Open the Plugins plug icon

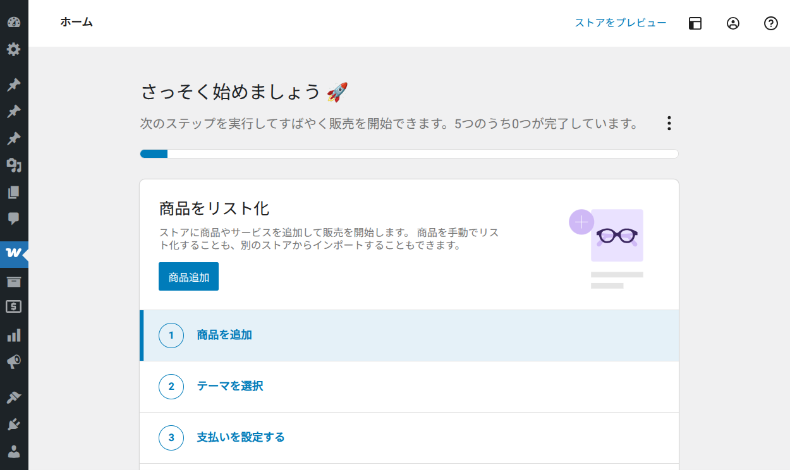tap(14, 425)
